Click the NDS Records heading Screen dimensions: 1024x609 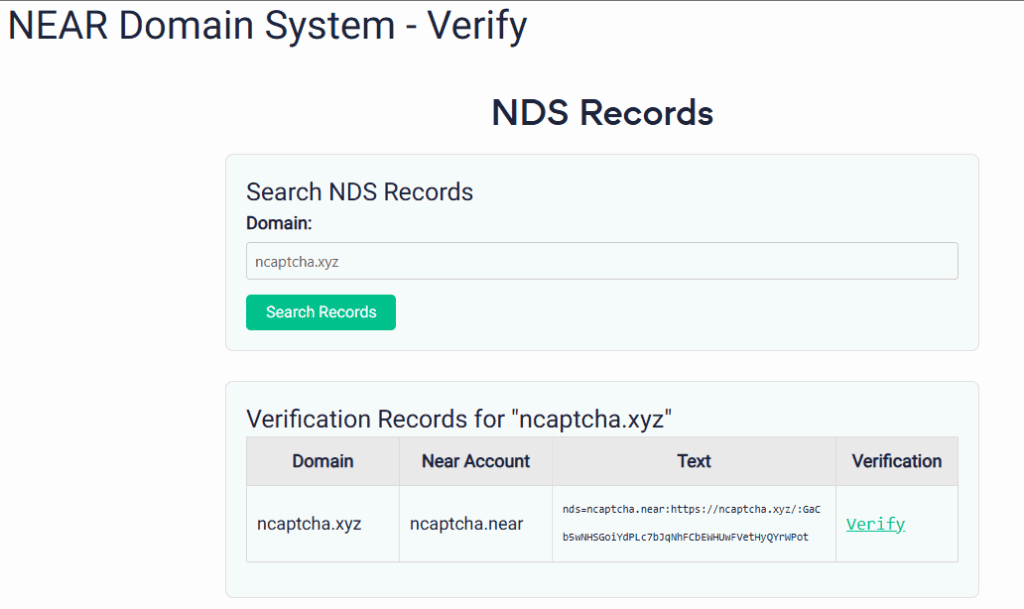tap(602, 112)
